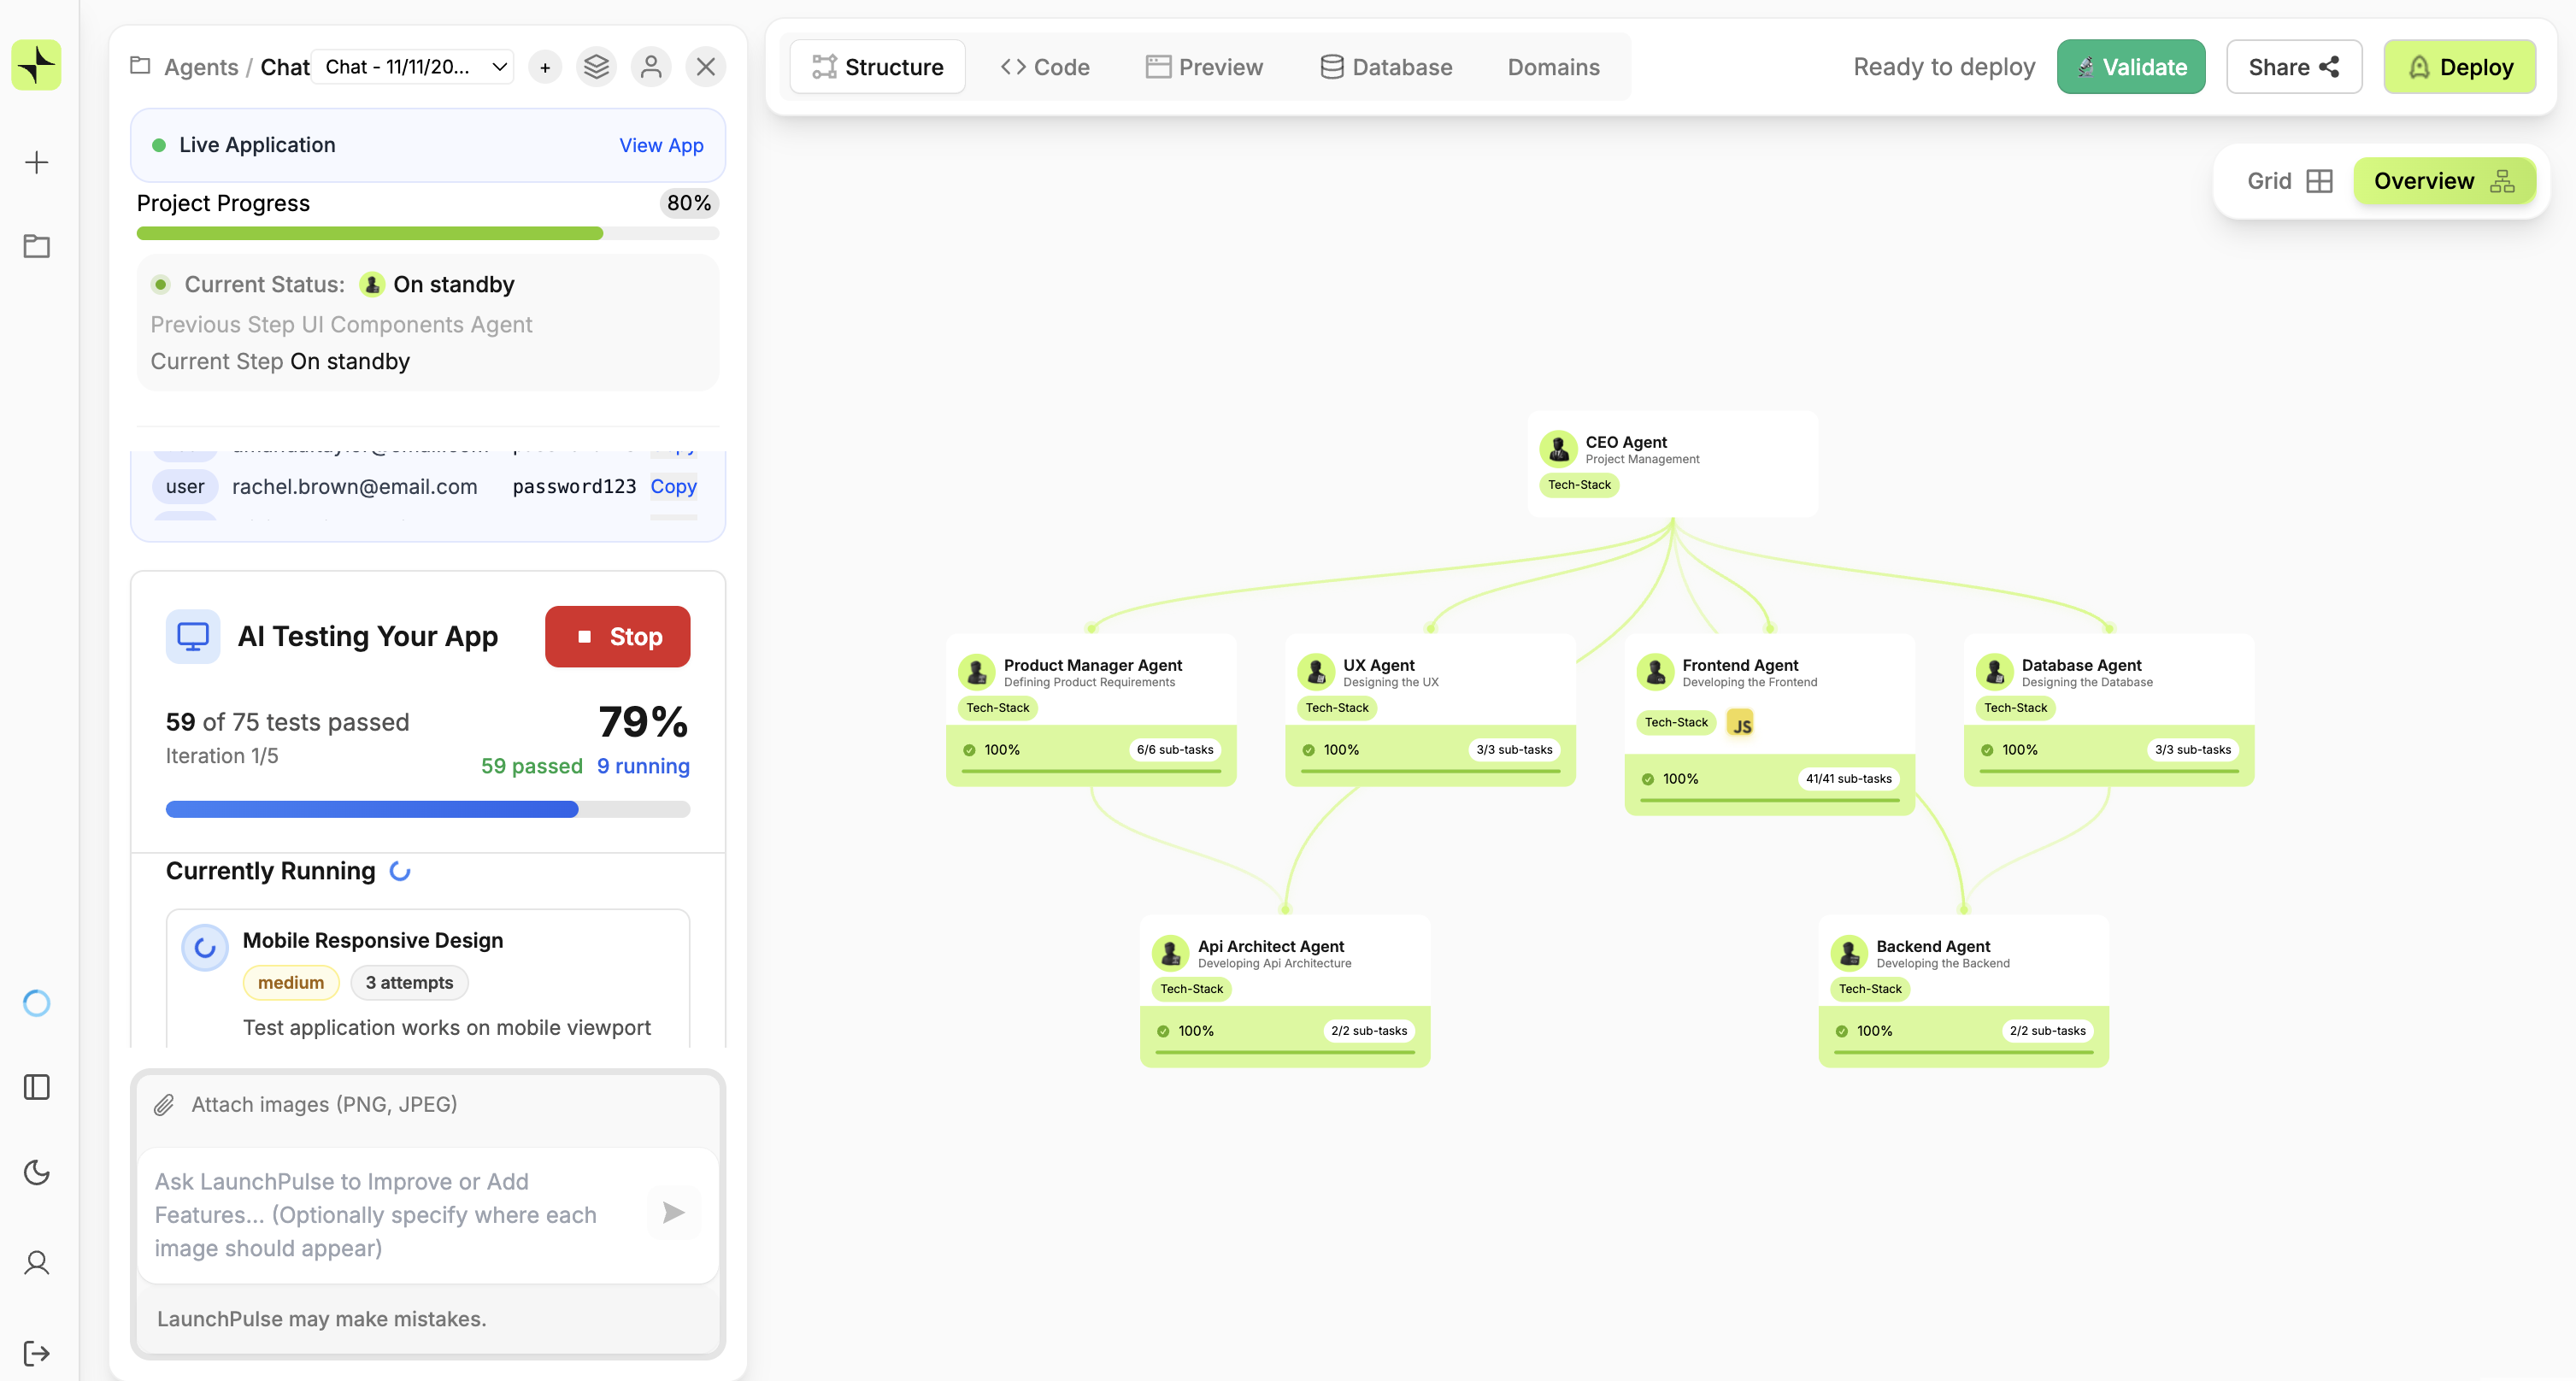Open the split-panel layout icon in sidebar
2576x1381 pixels.
point(36,1087)
